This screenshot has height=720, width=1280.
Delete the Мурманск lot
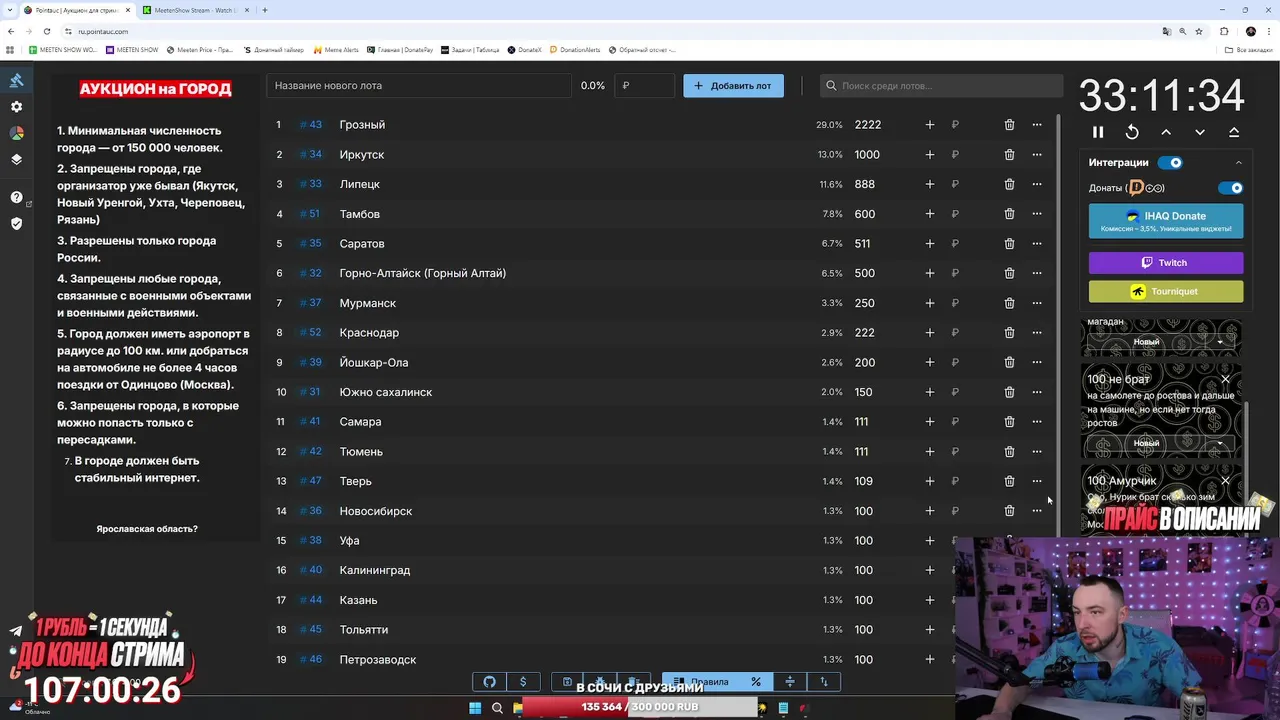pyautogui.click(x=1009, y=303)
